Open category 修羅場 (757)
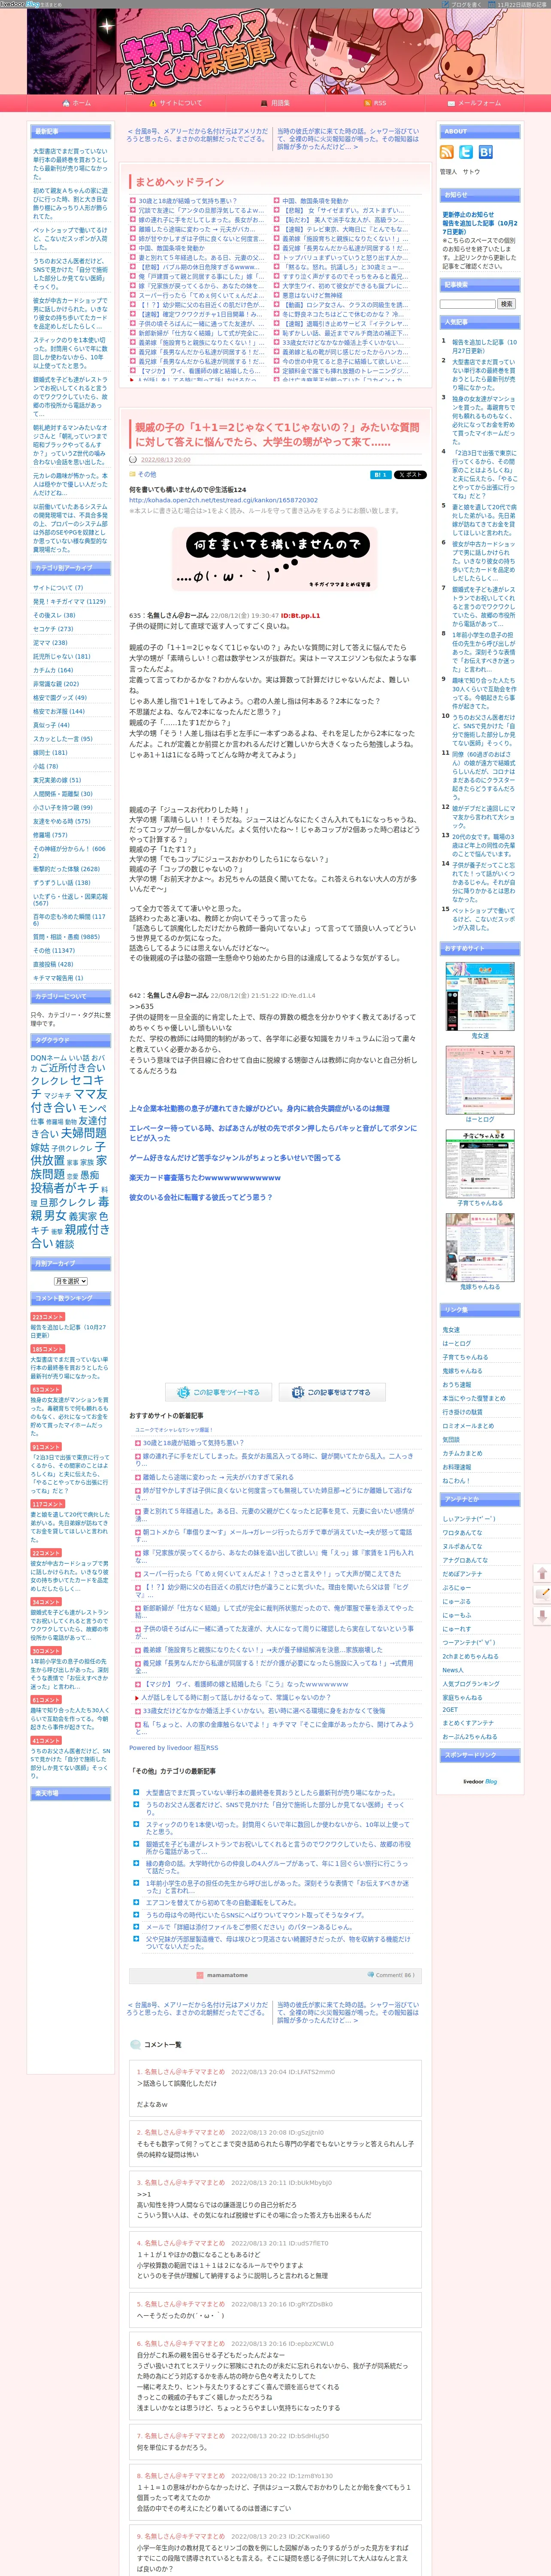The width and height of the screenshot is (551, 2576). point(50,835)
